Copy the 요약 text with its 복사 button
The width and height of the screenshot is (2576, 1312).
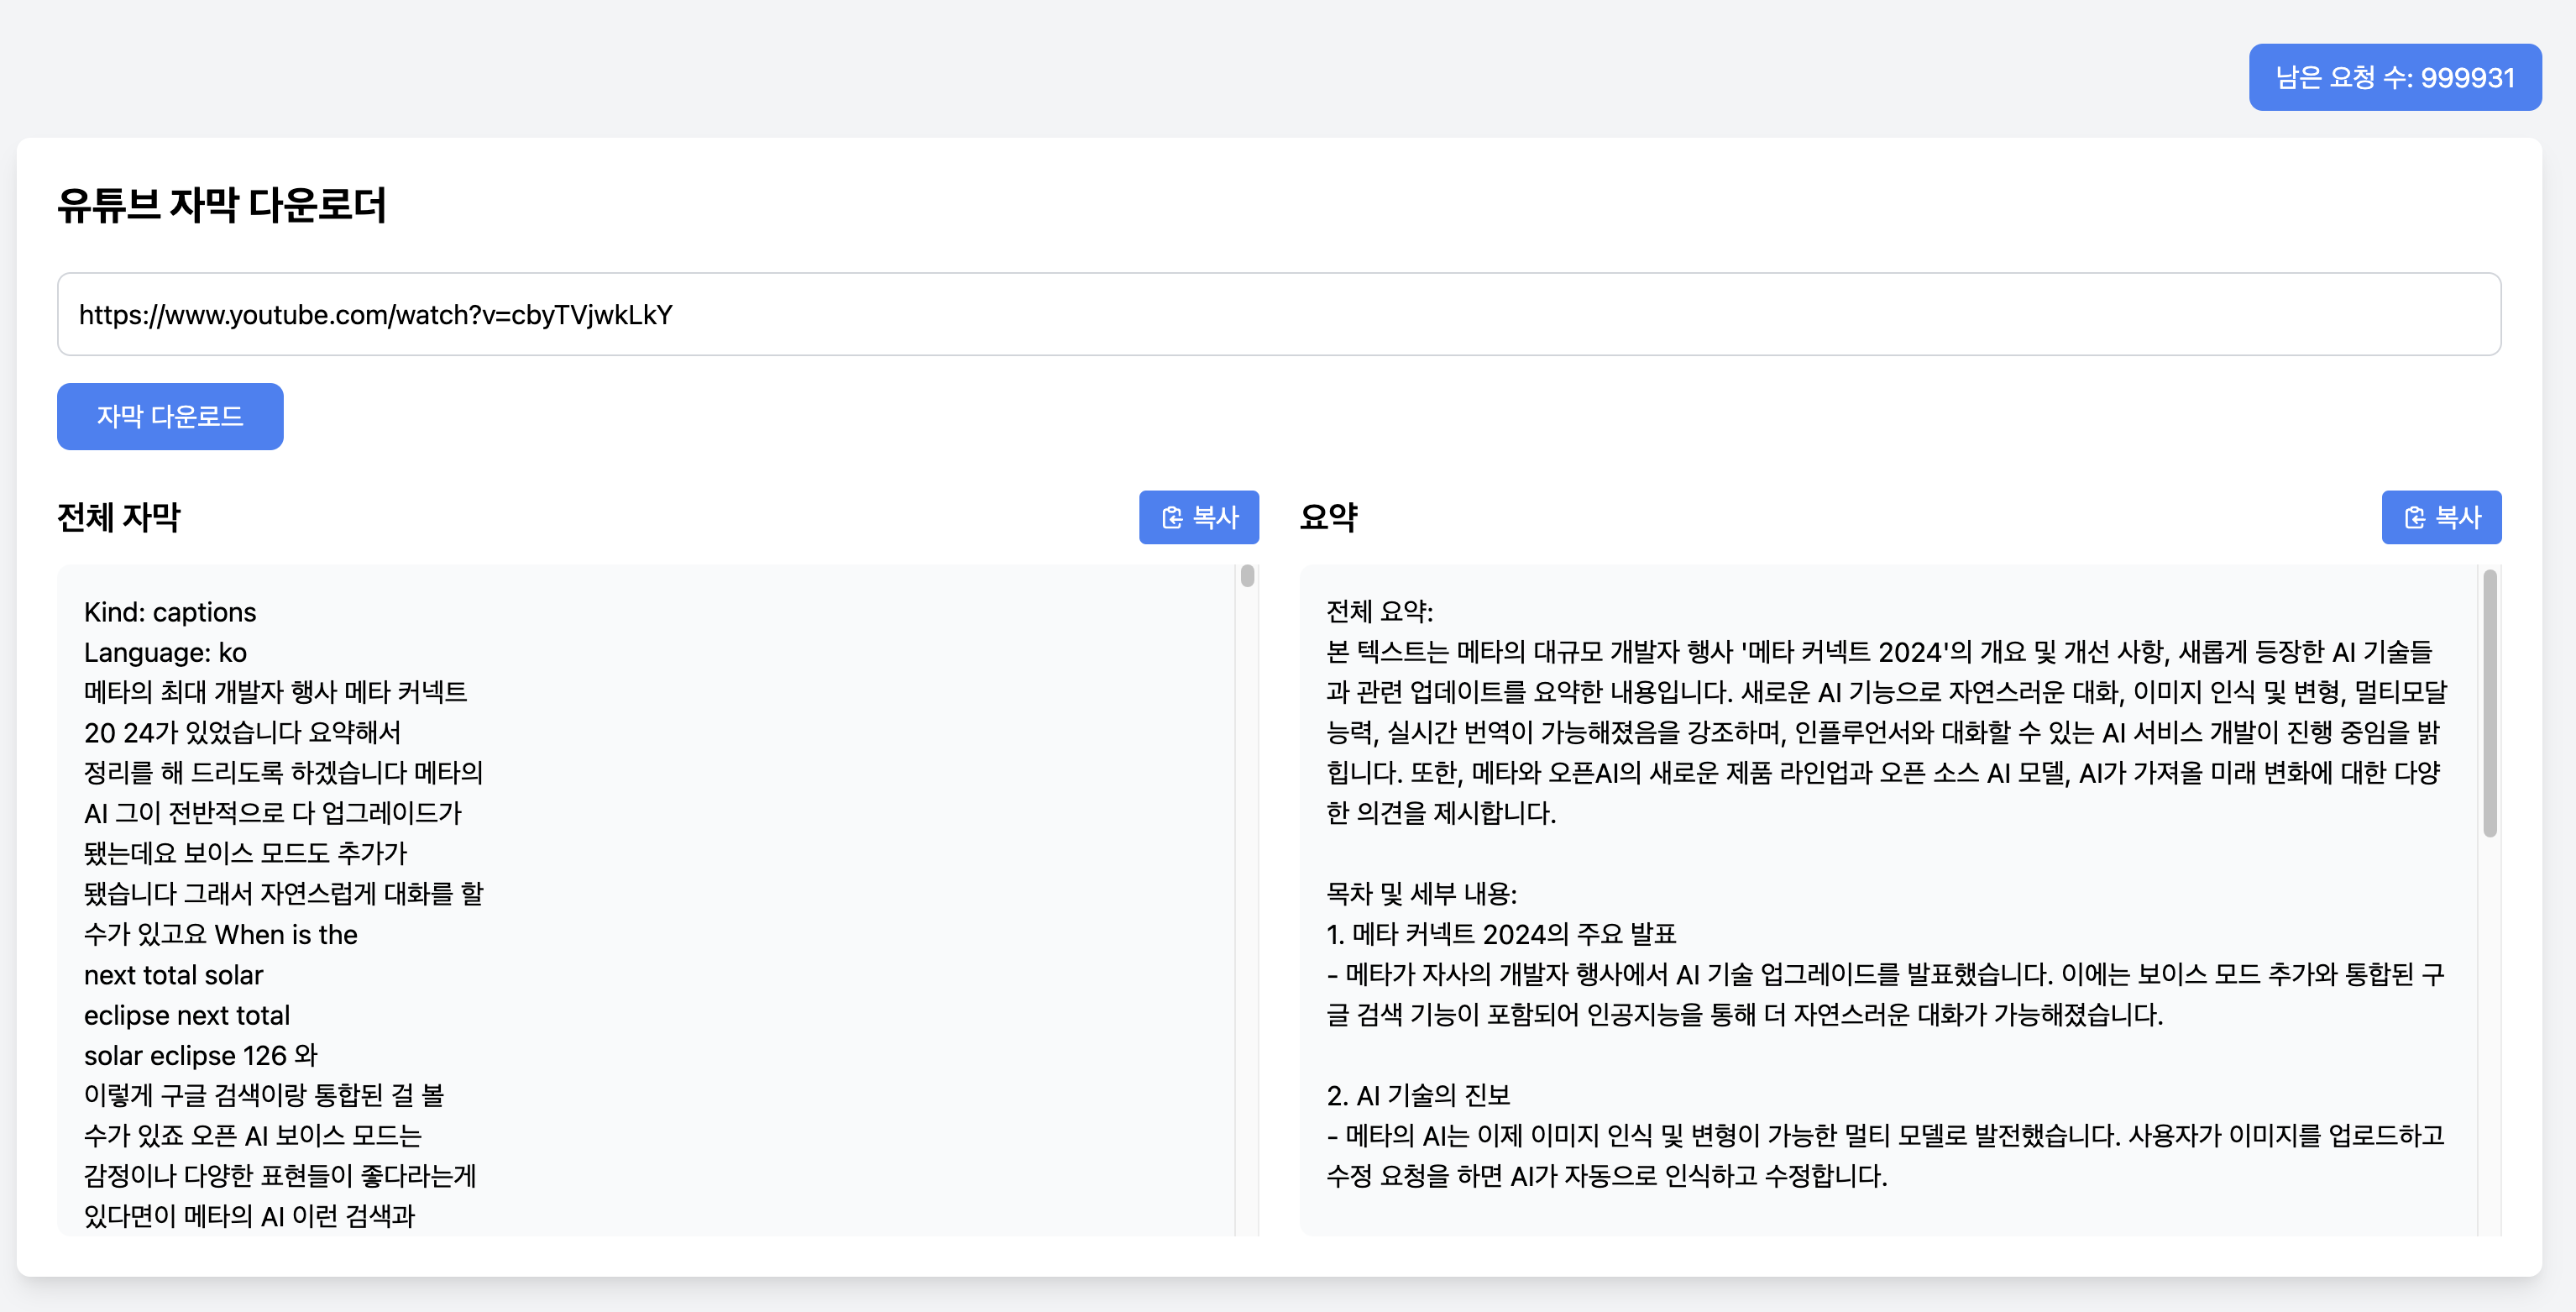coord(2441,517)
